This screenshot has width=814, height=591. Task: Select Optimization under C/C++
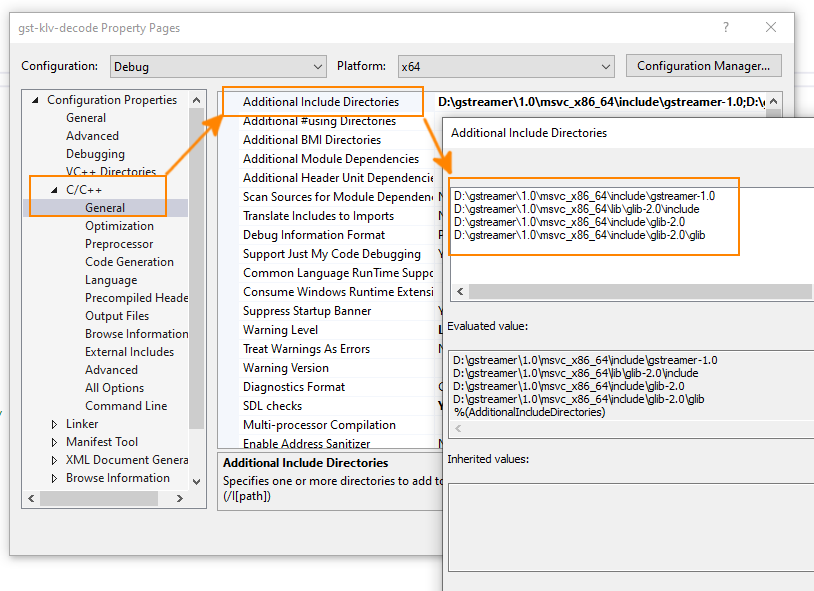[x=119, y=226]
